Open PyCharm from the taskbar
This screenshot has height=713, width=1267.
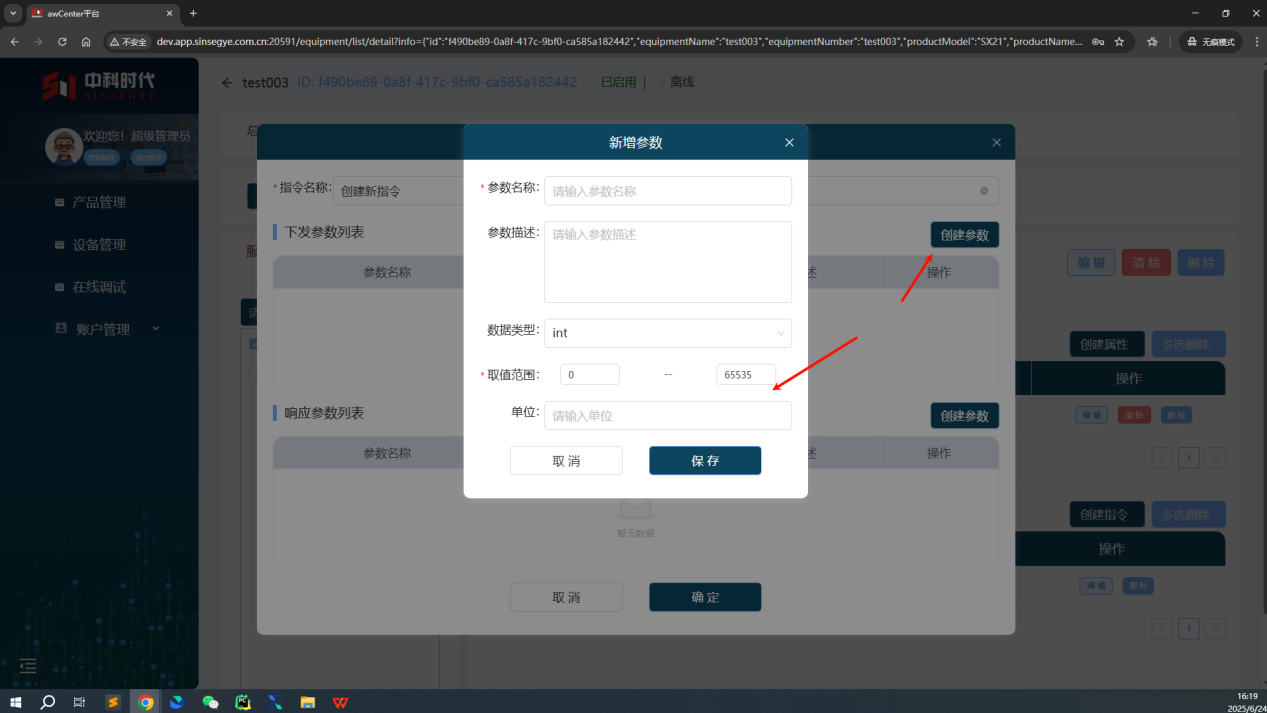[x=242, y=702]
